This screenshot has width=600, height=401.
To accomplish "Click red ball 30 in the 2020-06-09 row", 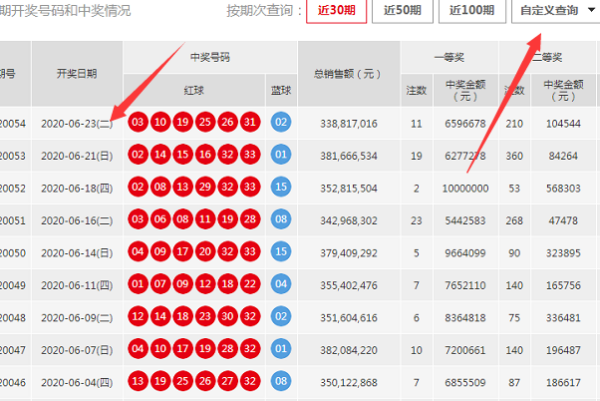I will pyautogui.click(x=228, y=316).
